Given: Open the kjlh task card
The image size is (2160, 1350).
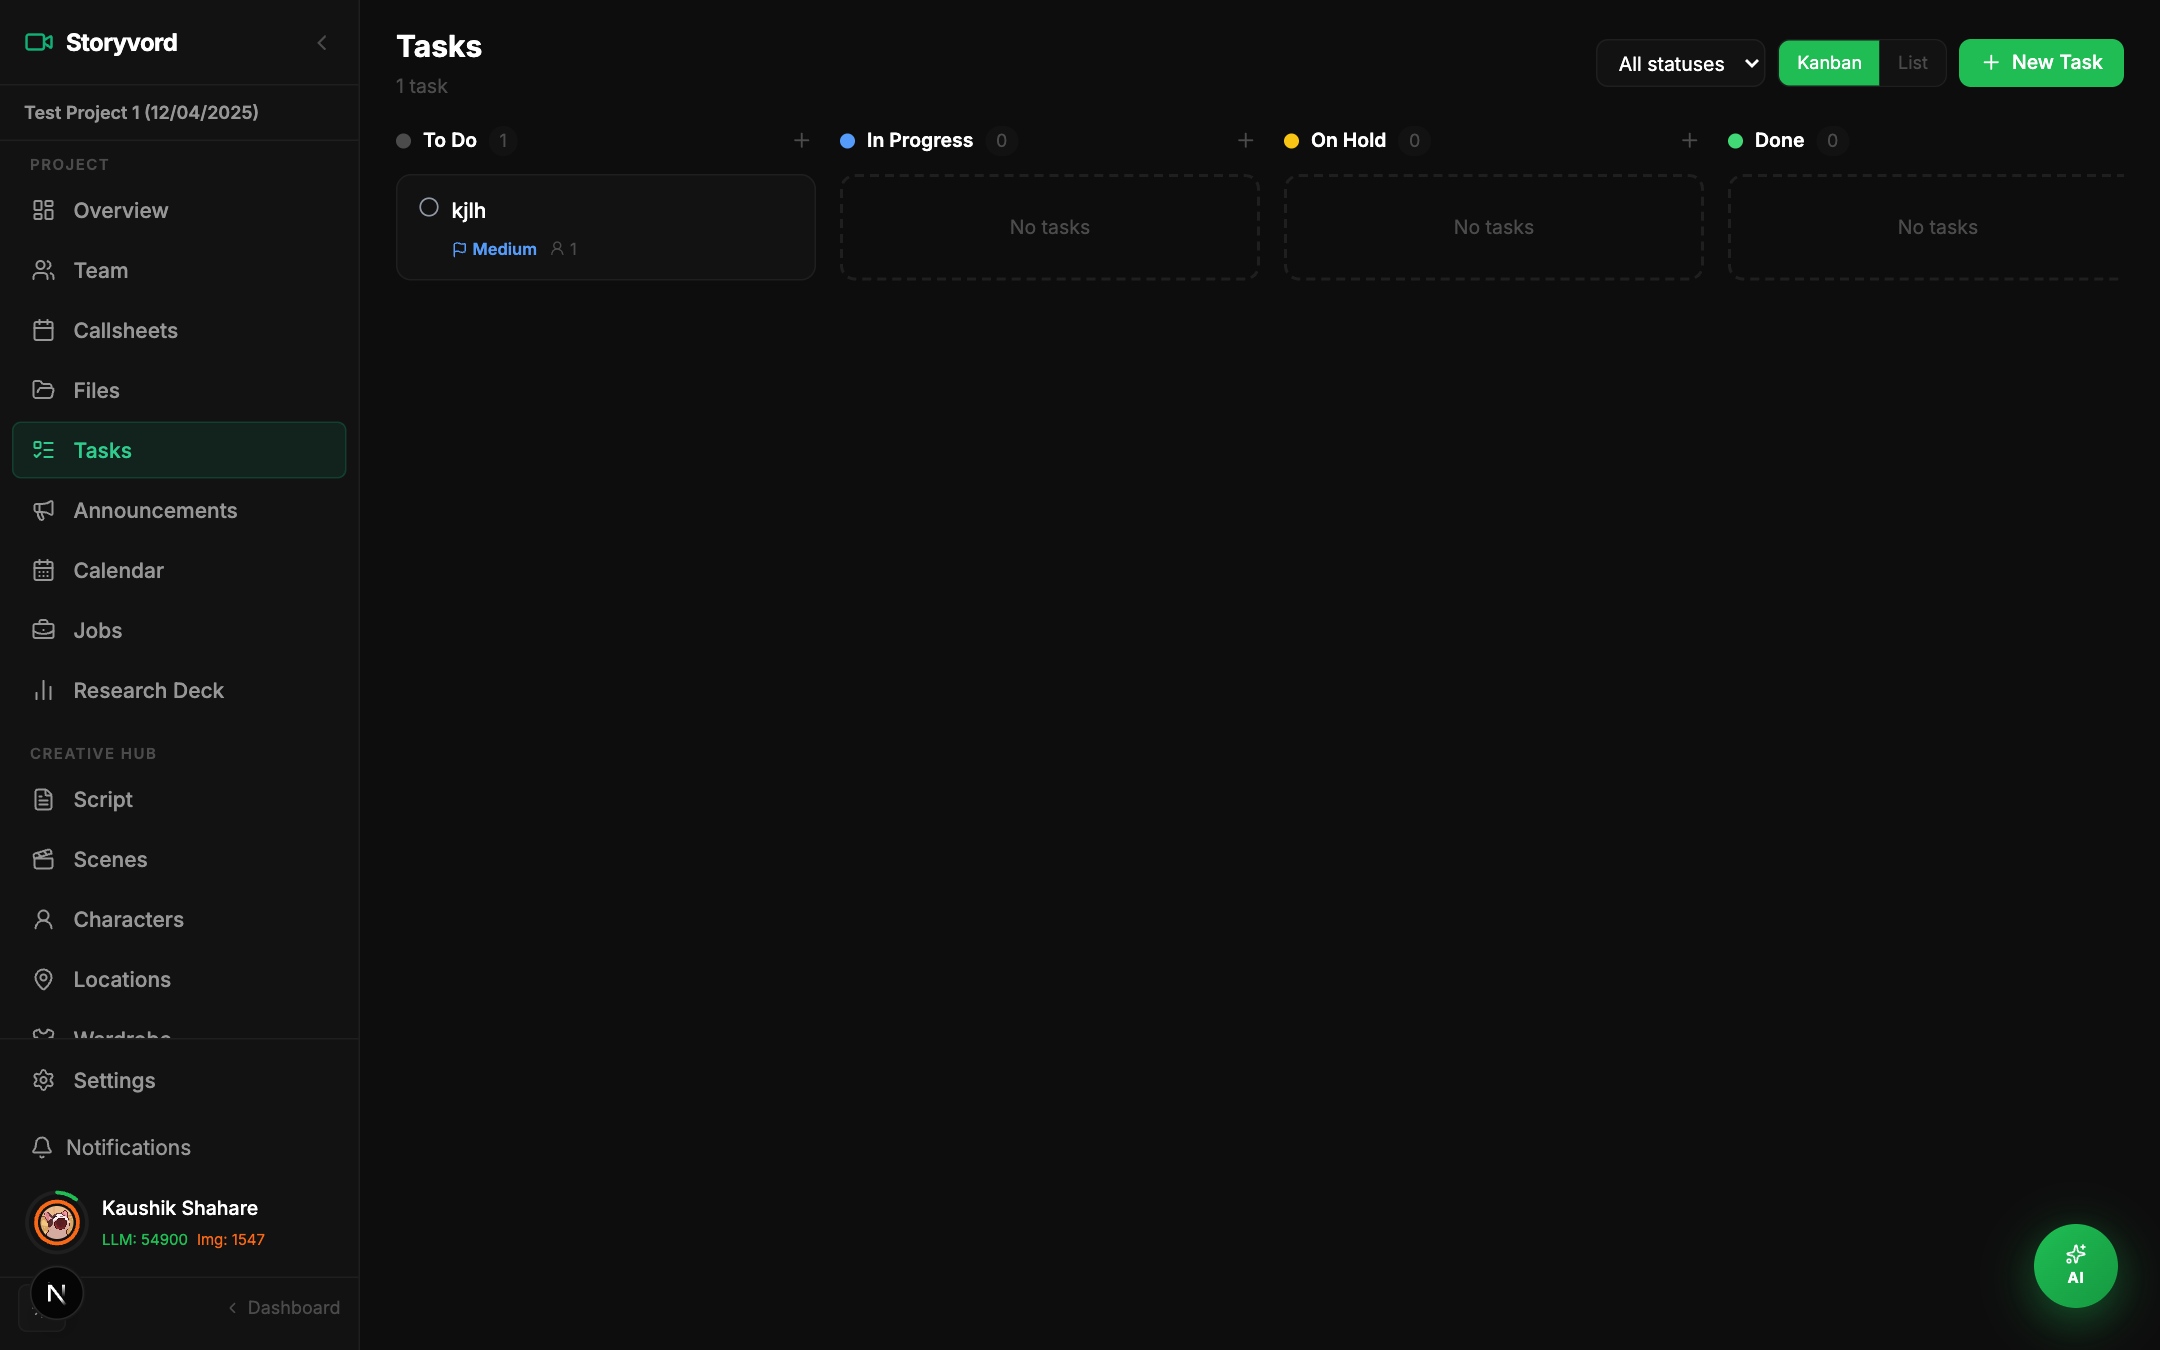Looking at the screenshot, I should coord(606,227).
